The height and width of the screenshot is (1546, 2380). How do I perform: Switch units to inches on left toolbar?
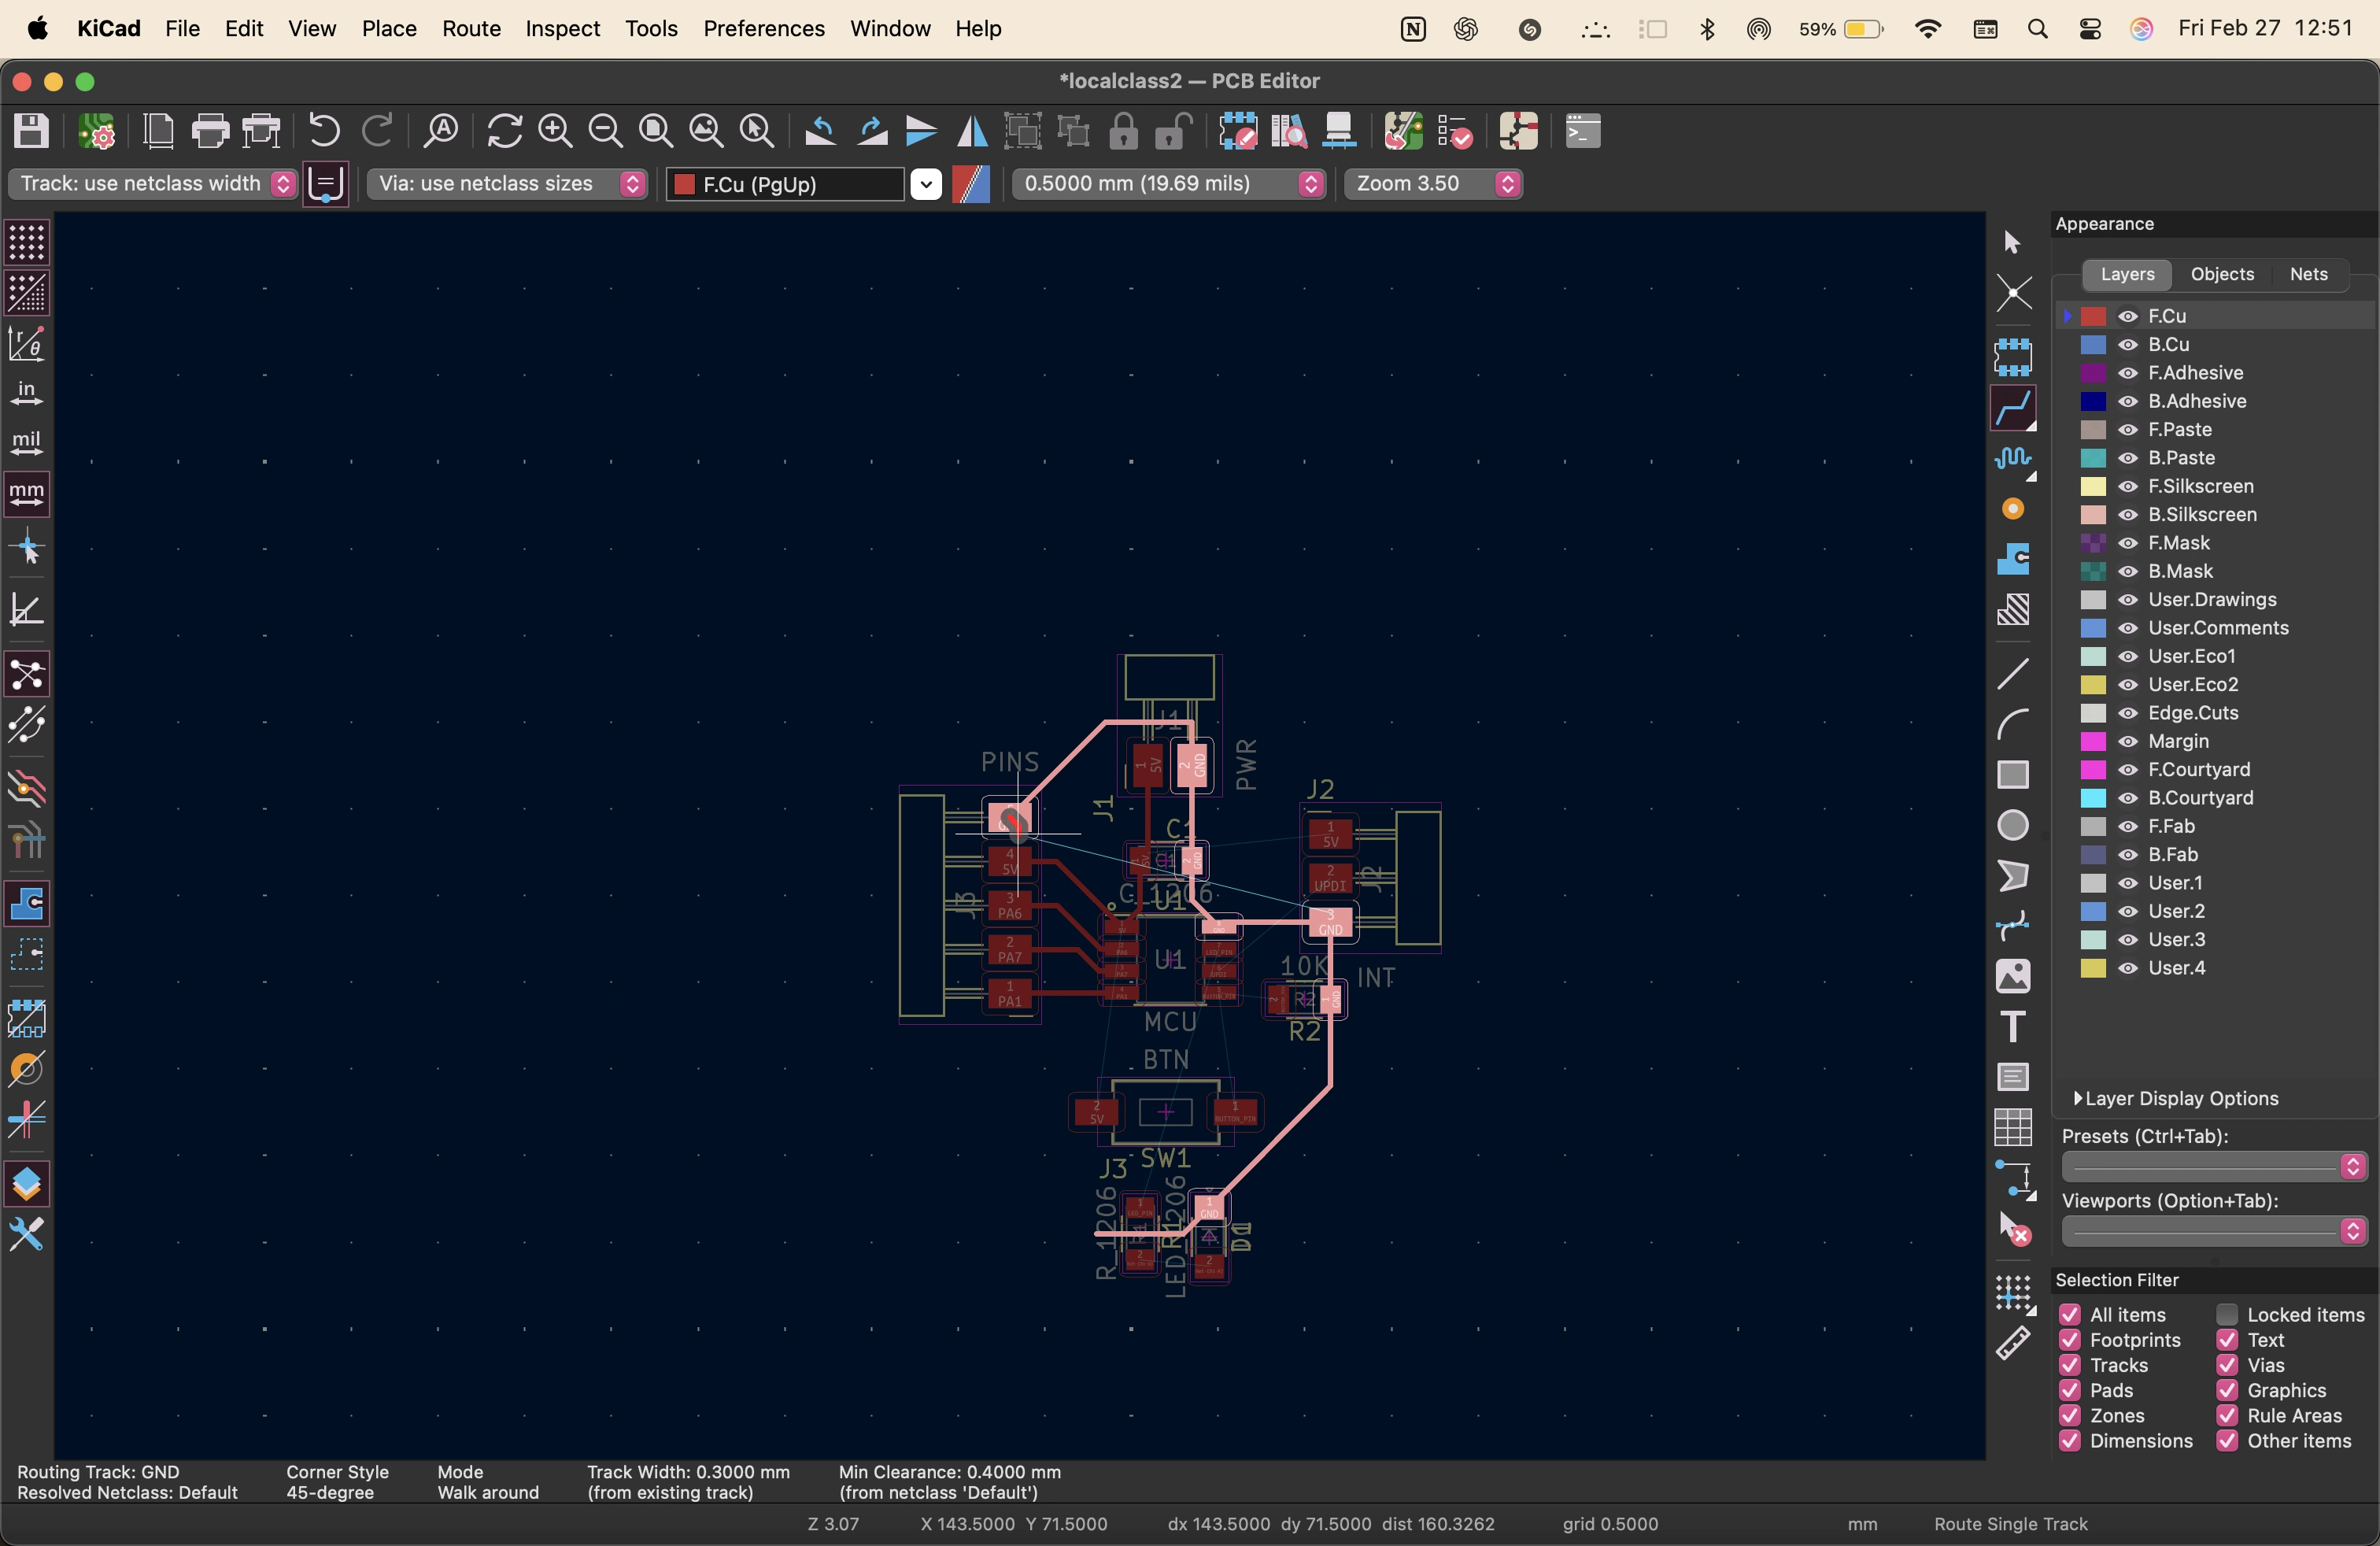27,393
